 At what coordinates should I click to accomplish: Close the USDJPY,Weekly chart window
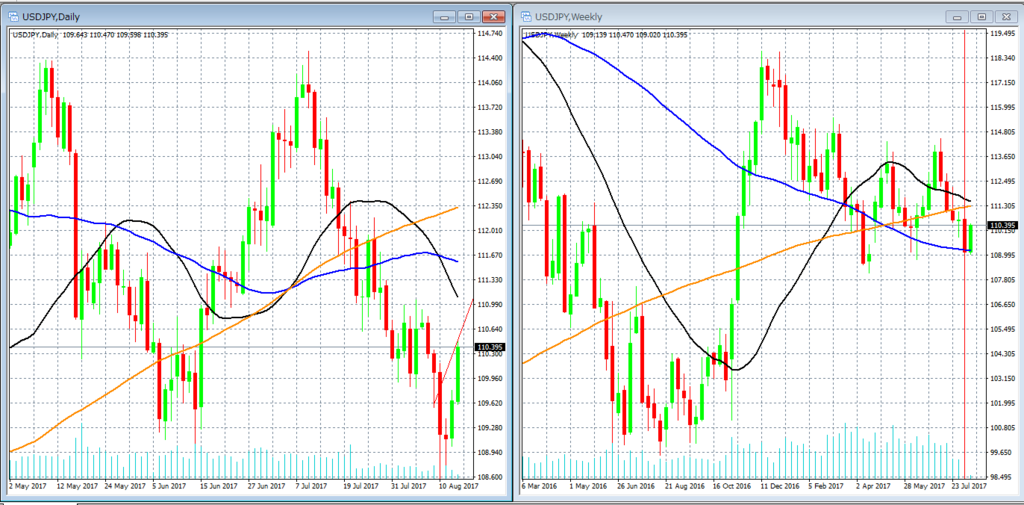click(1006, 16)
